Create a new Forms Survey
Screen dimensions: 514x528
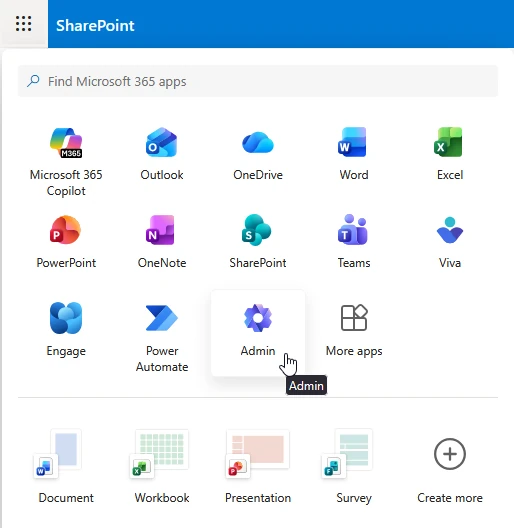coord(354,466)
